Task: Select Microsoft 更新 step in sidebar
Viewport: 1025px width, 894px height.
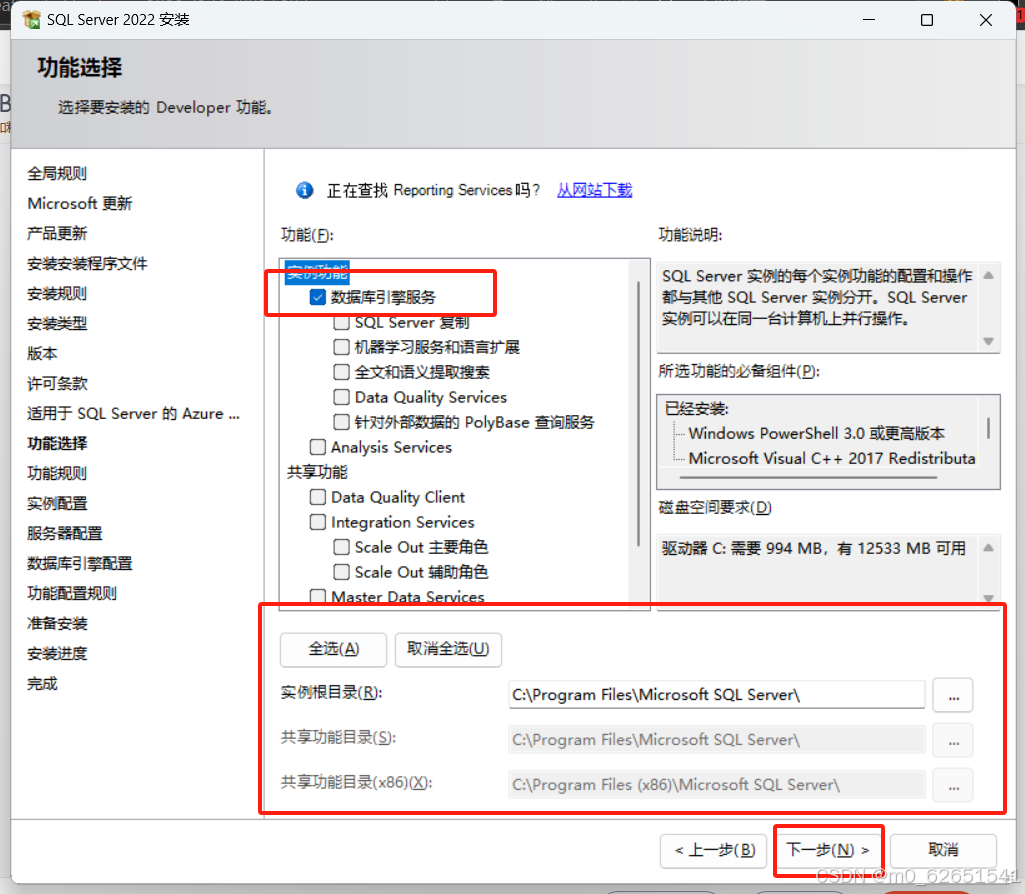Action: (80, 203)
